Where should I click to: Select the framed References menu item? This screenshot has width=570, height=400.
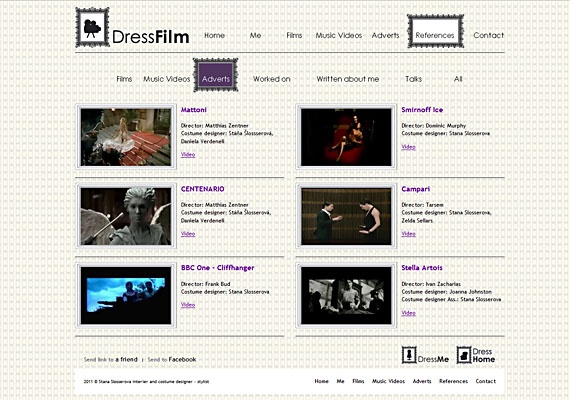435,31
